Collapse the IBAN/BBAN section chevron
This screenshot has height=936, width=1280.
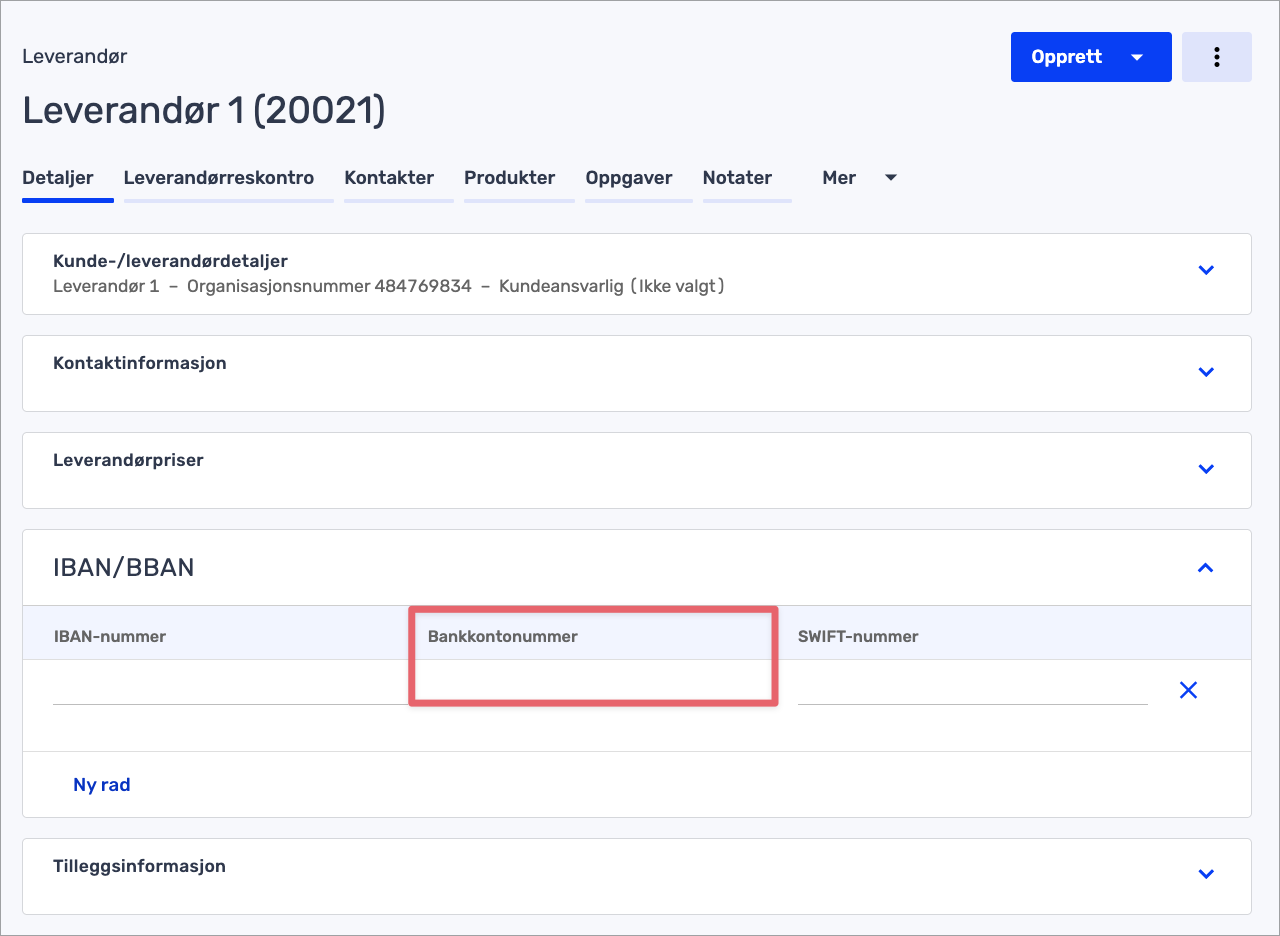pos(1206,568)
